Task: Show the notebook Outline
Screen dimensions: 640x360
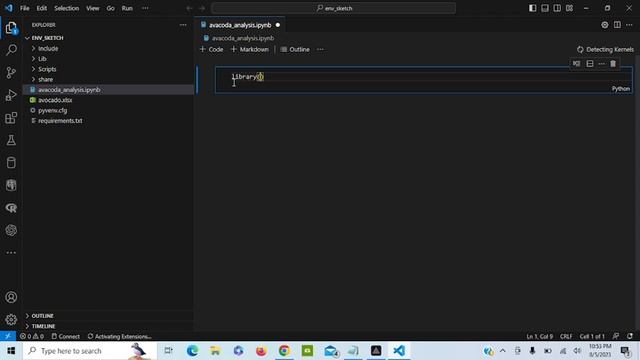Action: point(295,49)
